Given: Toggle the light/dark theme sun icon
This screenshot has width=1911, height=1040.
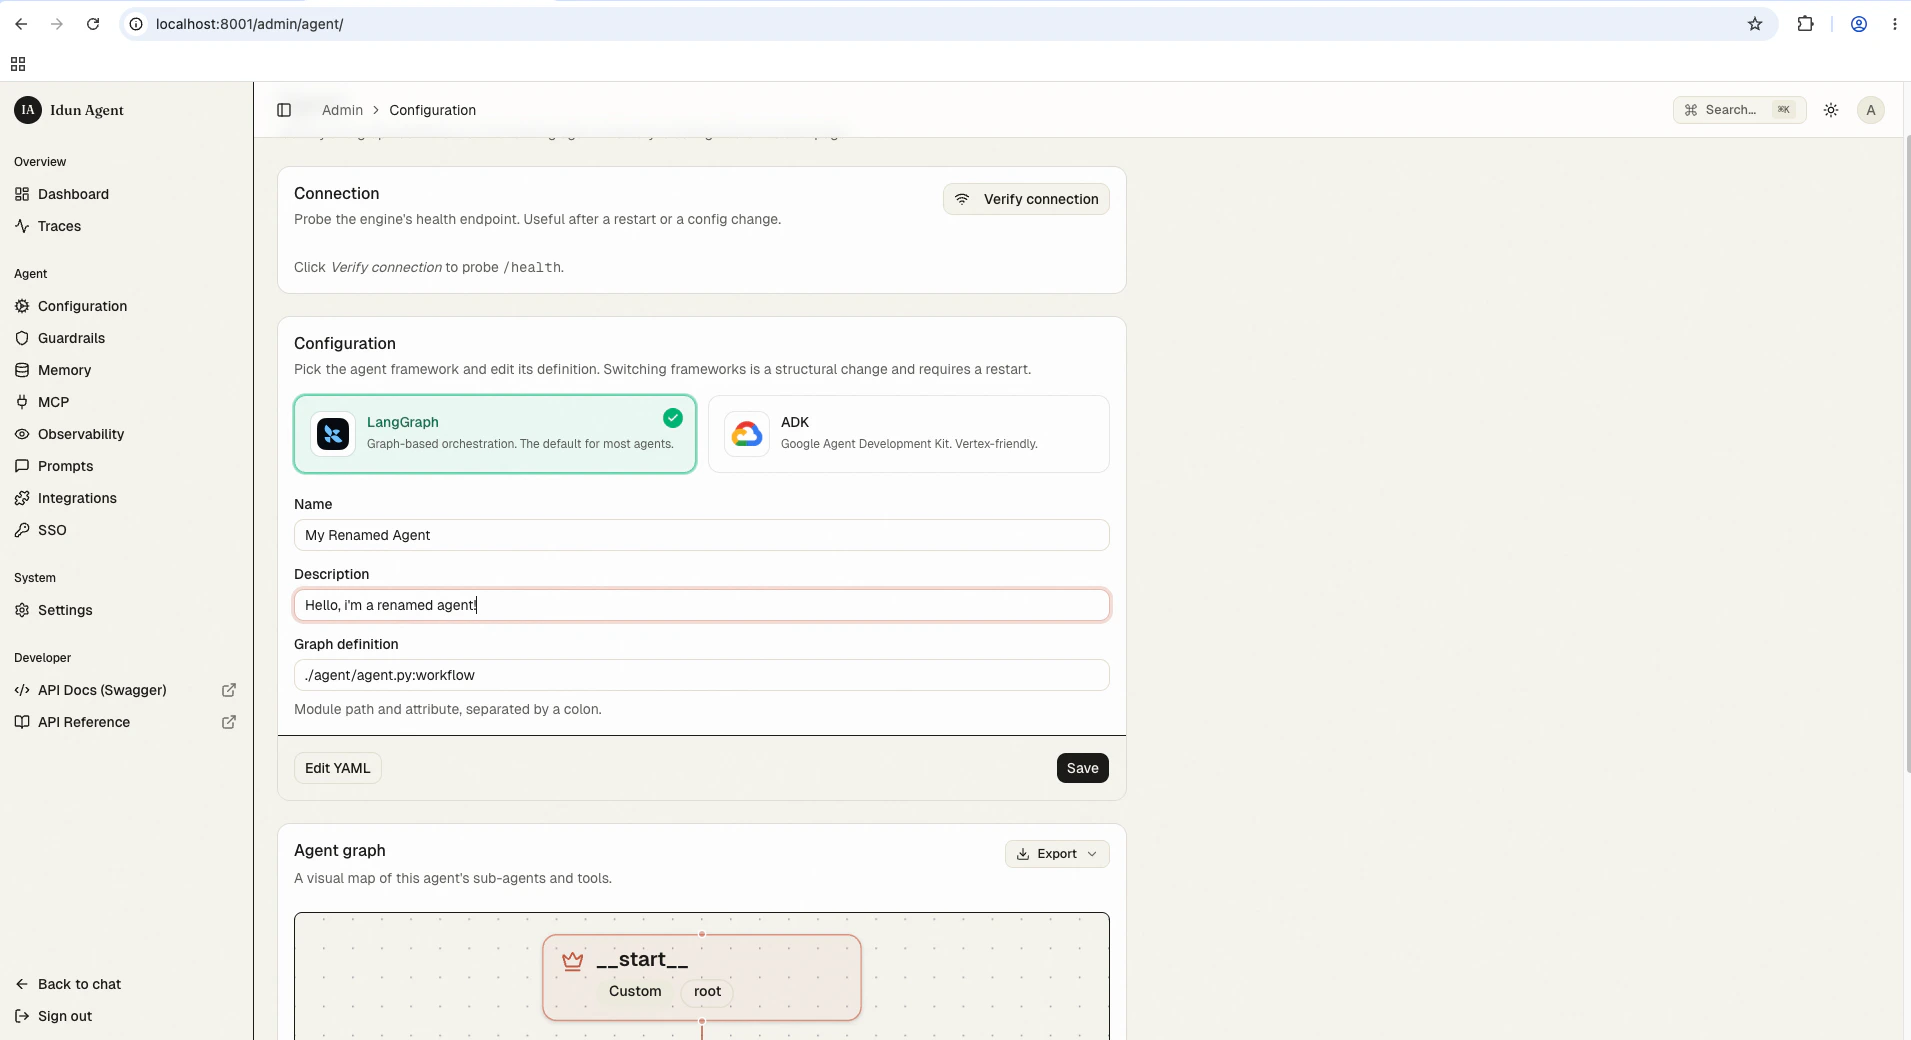Looking at the screenshot, I should coord(1831,110).
